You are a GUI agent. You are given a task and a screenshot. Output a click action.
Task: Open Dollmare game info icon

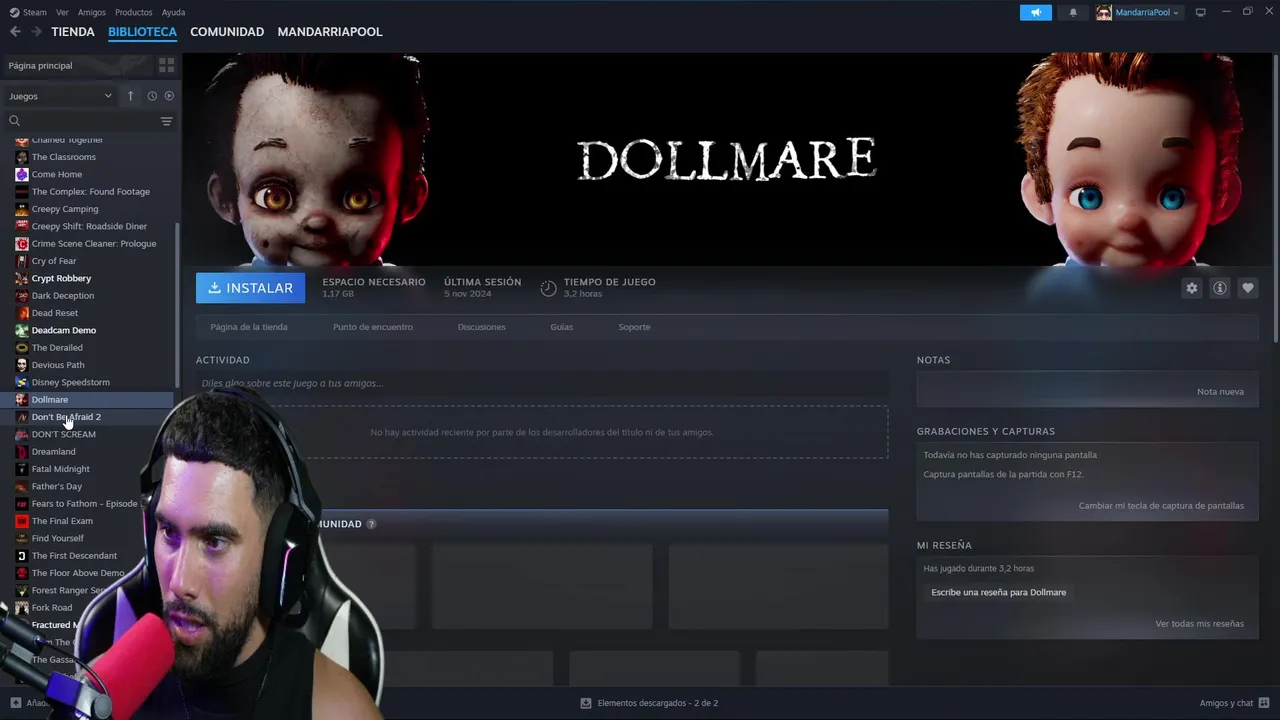coord(1219,288)
